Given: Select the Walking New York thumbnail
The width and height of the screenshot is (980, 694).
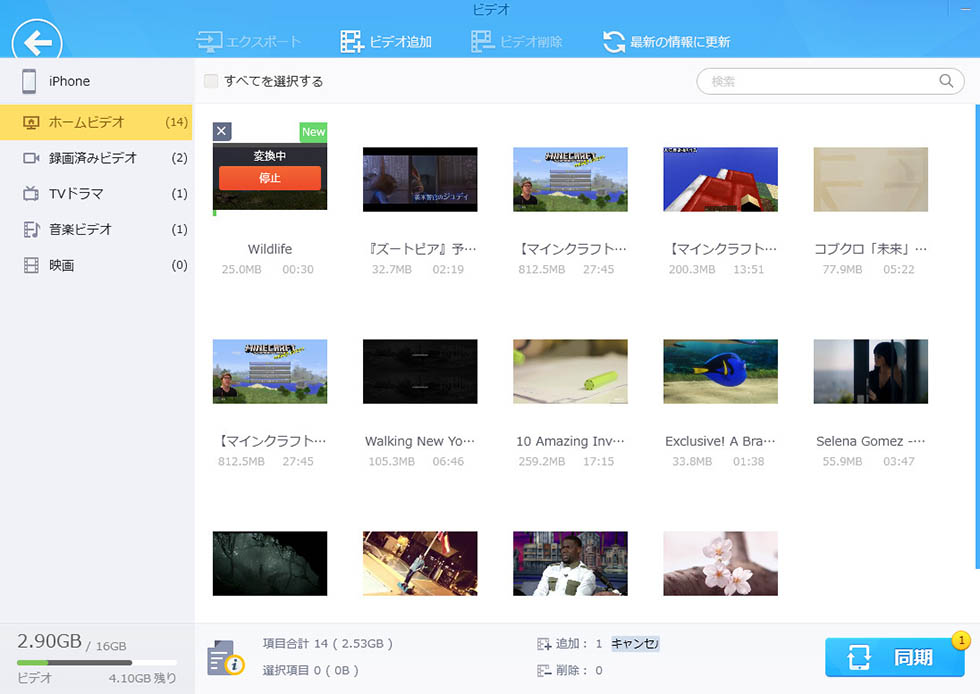Looking at the screenshot, I should (x=420, y=371).
